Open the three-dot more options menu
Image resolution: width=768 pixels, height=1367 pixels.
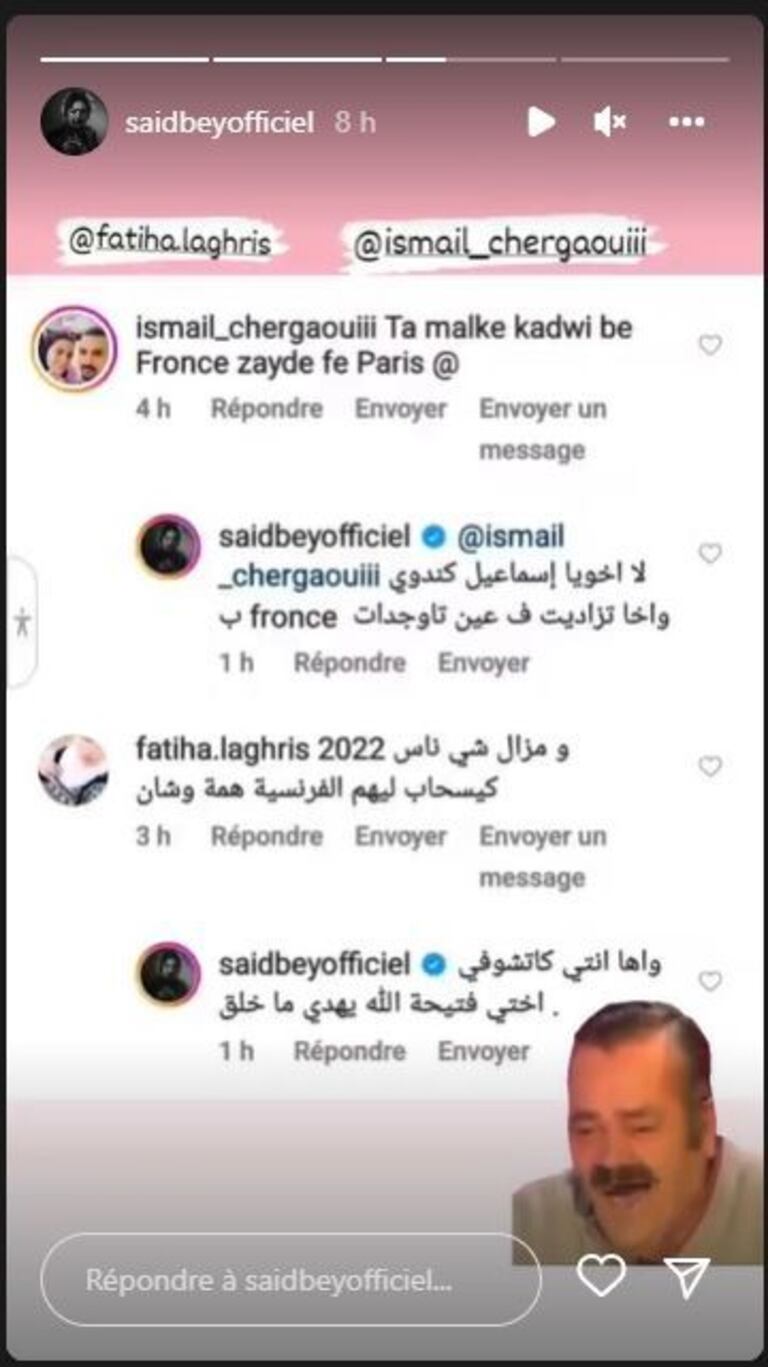coord(686,122)
